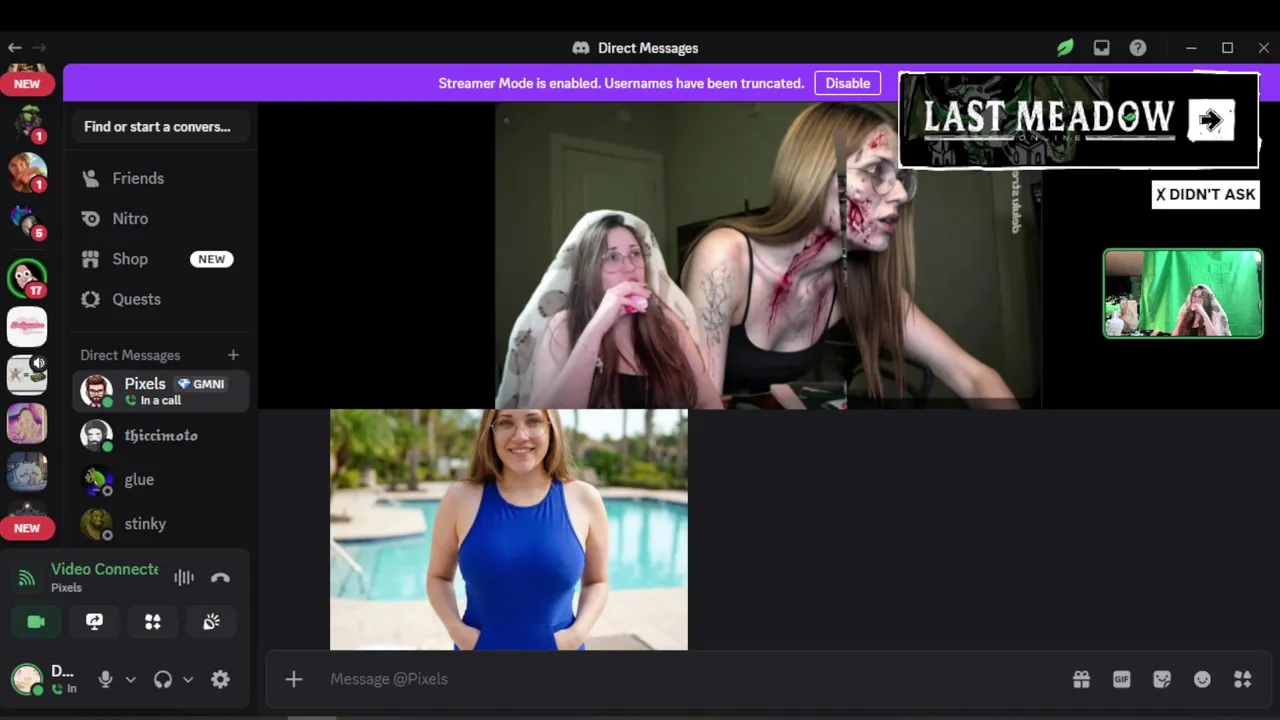Click the Last Meadow arrow button
This screenshot has width=1280, height=720.
click(1211, 121)
